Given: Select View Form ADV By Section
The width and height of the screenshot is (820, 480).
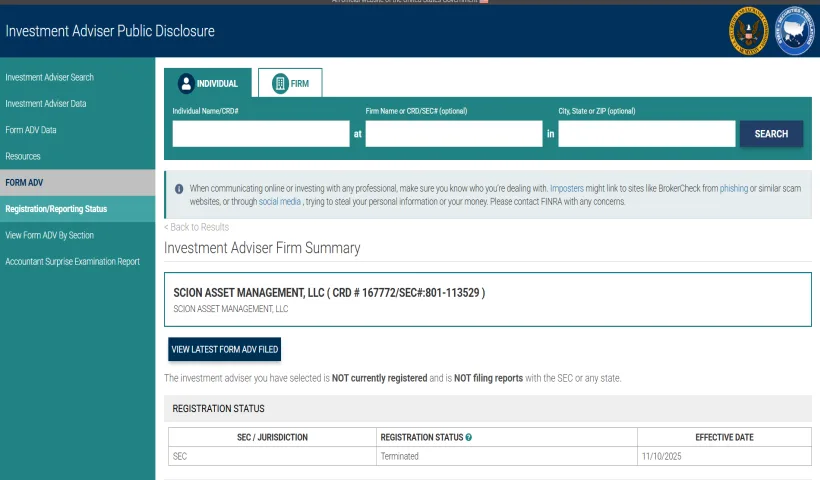Looking at the screenshot, I should 50,235.
